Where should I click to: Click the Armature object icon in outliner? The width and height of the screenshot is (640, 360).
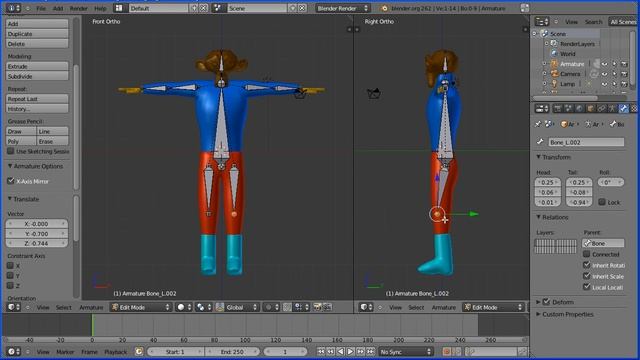pos(554,64)
